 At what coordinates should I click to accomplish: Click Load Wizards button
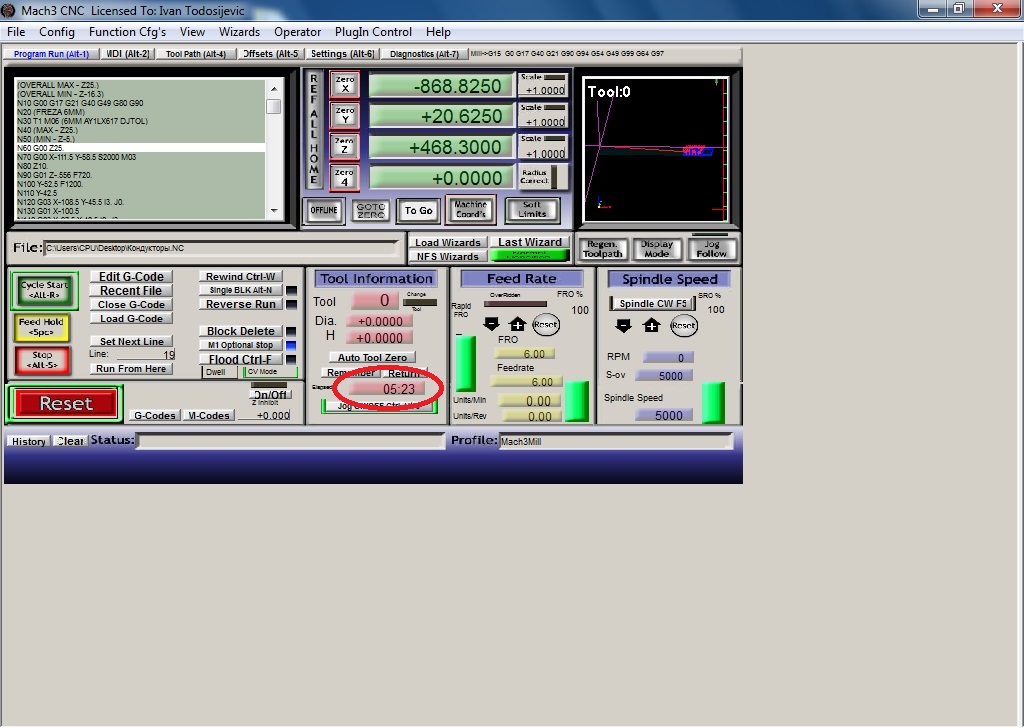click(x=448, y=242)
